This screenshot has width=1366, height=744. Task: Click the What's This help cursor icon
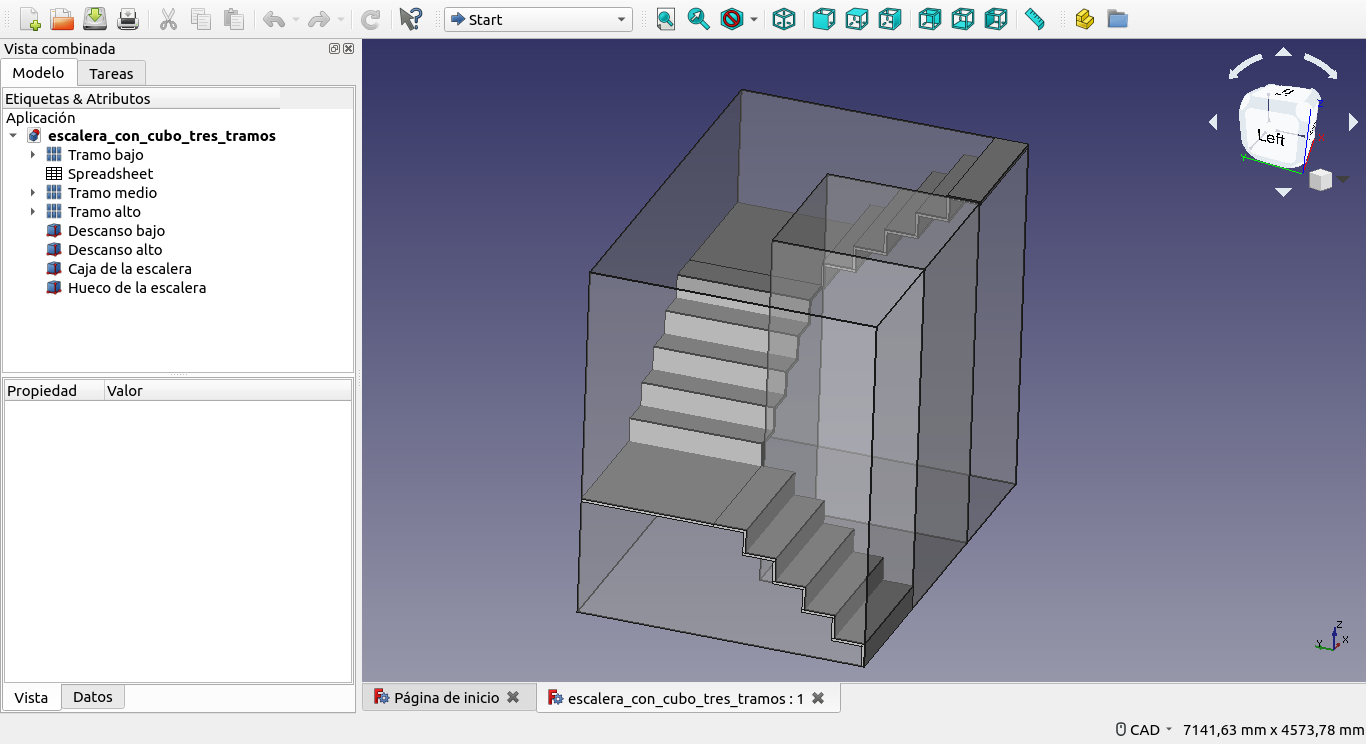point(410,19)
